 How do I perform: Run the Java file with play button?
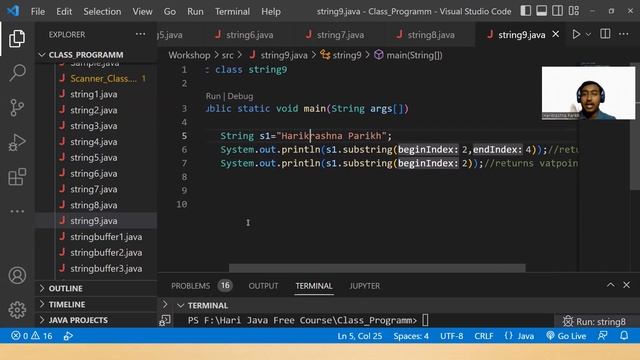point(576,34)
